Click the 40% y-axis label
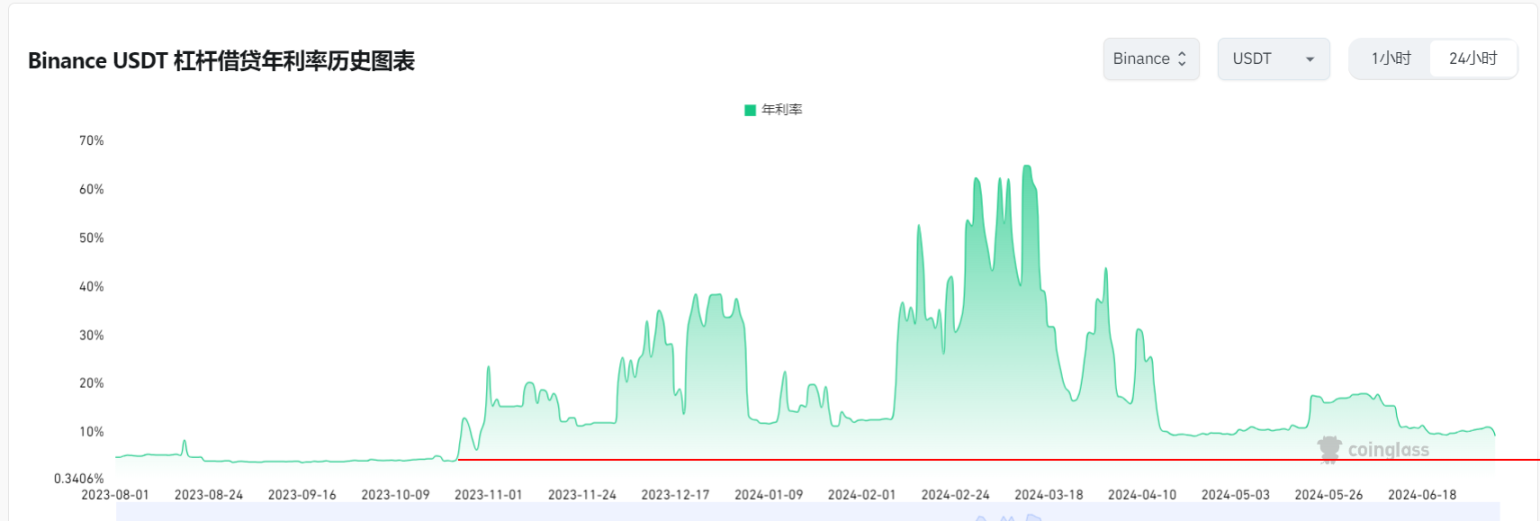 [91, 287]
